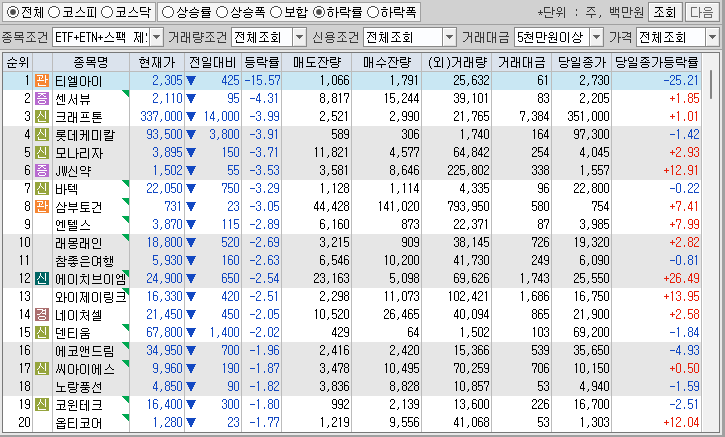Click the 조회 search button
725x437 pixels.
pos(665,12)
